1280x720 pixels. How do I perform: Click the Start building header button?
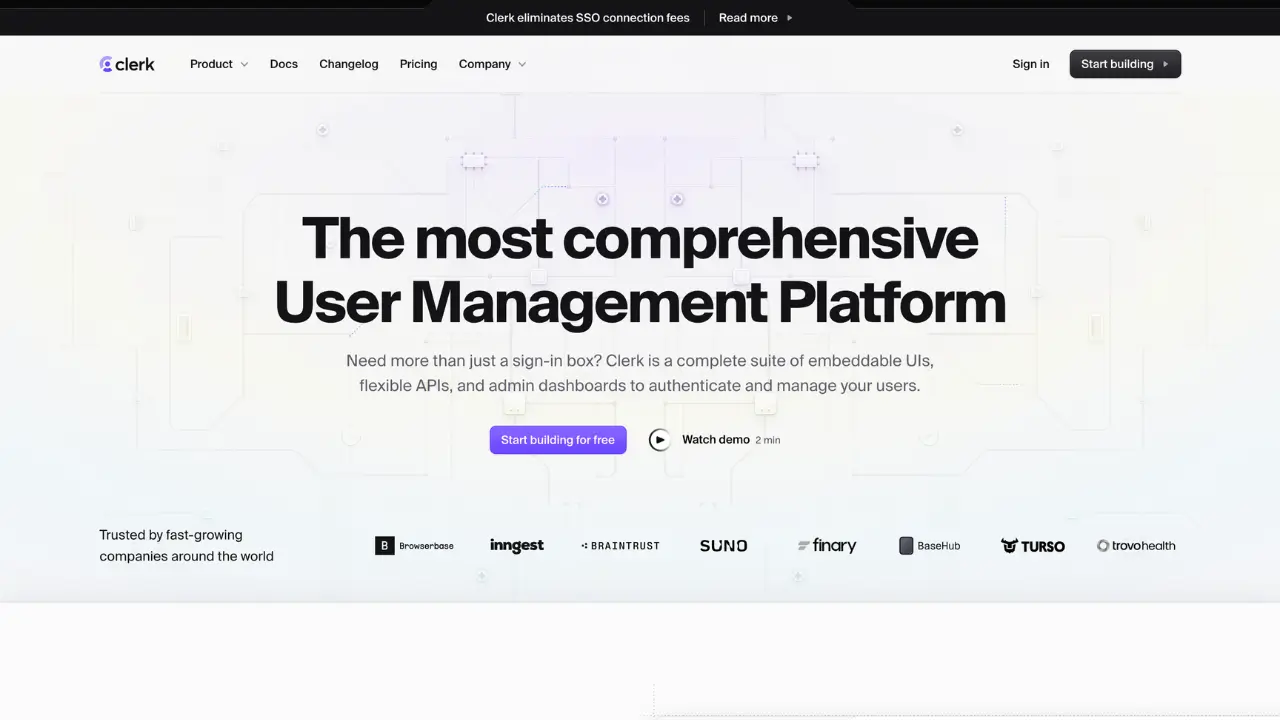point(1125,64)
